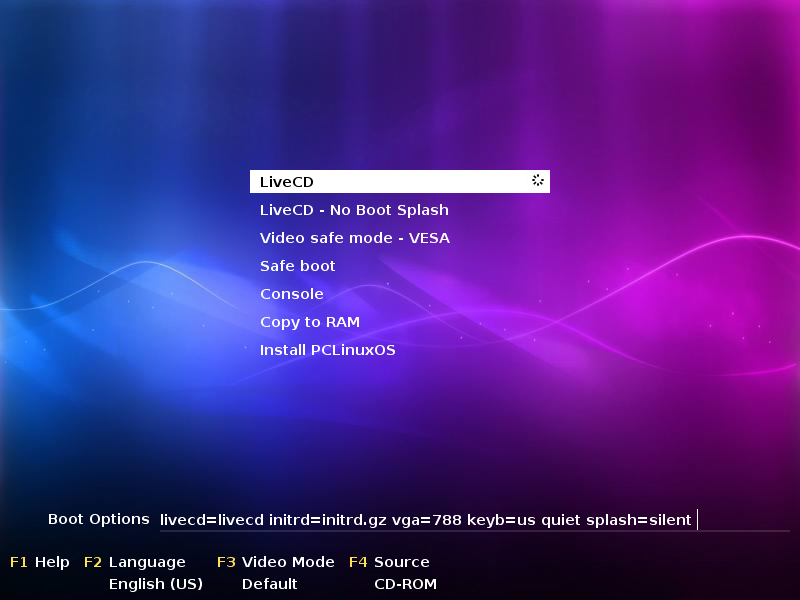Click the Default video mode value
Viewport: 800px width, 600px height.
[x=269, y=584]
